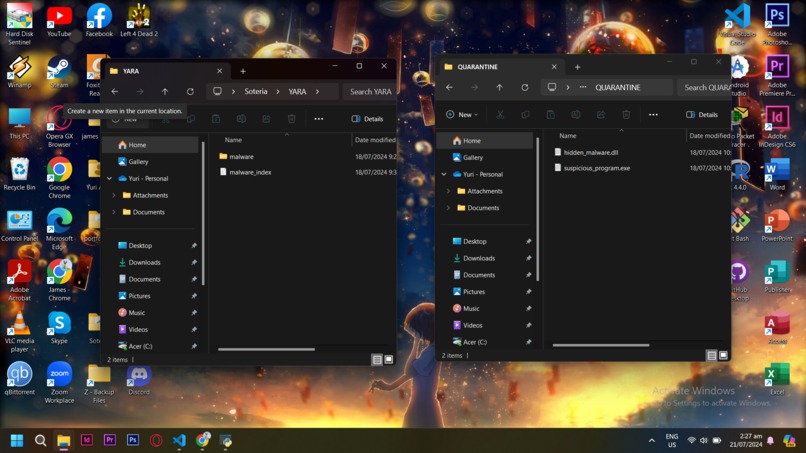The image size is (806, 453).
Task: Unpin Downloads in YARA sidebar
Action: pos(194,262)
